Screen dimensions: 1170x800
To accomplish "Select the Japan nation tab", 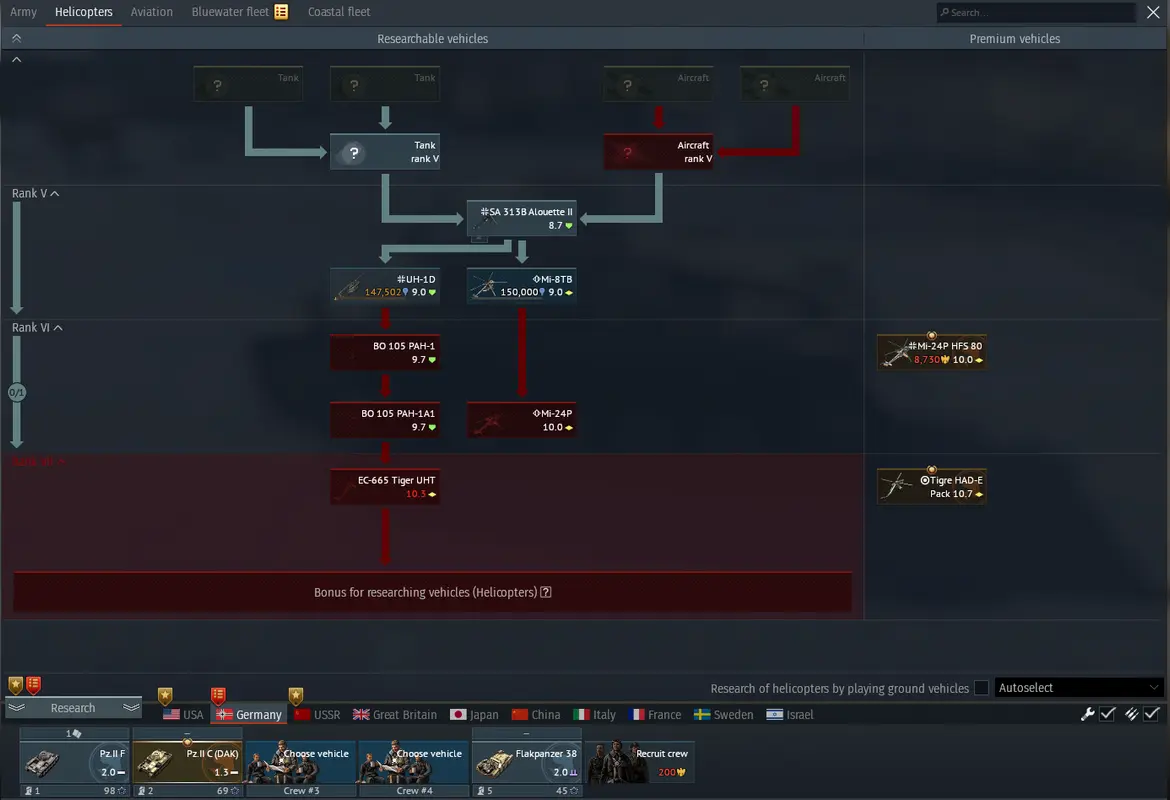I will tap(475, 715).
